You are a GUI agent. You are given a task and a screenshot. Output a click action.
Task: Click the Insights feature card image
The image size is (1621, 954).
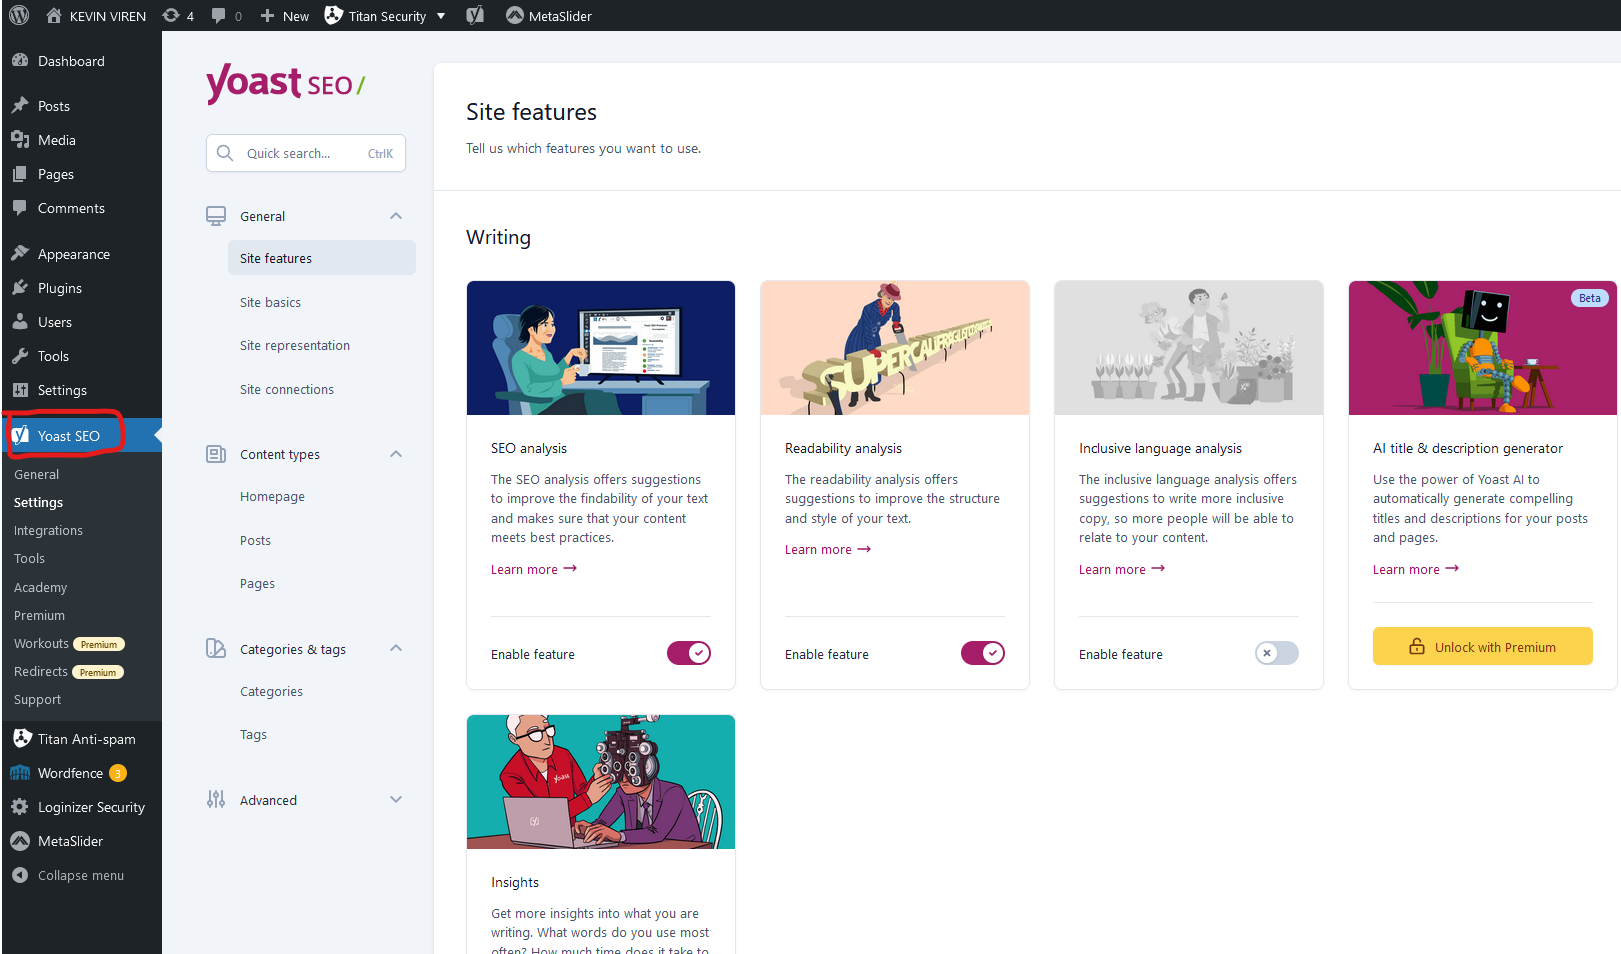pyautogui.click(x=600, y=781)
